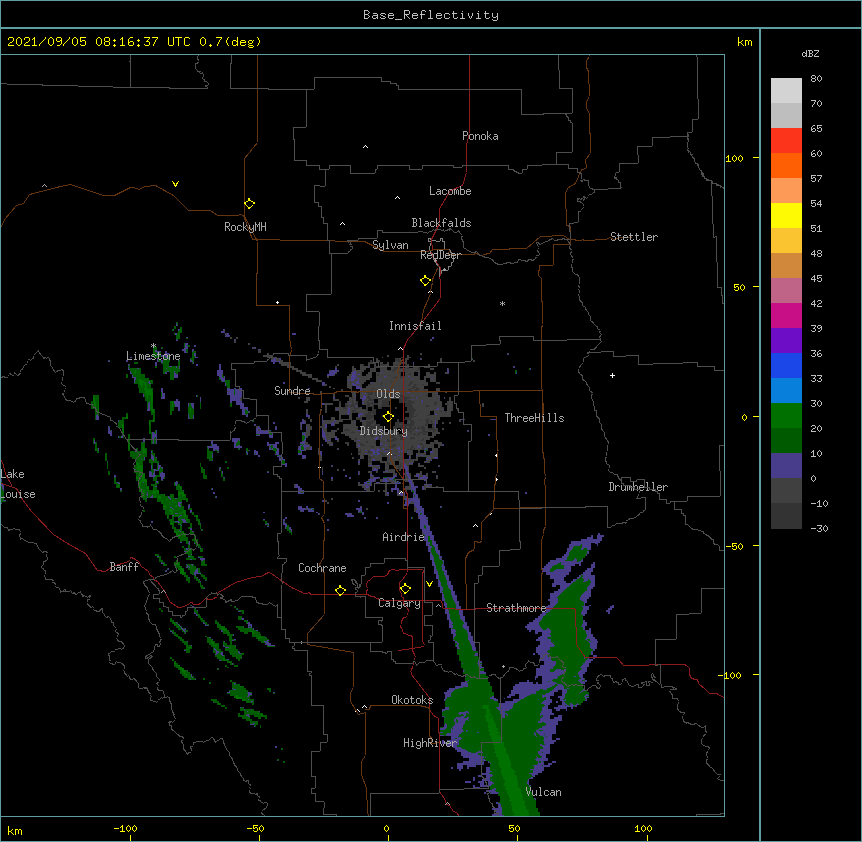Click the -30 value in dBZ legend
Viewport: 862px width, 842px height.
click(819, 528)
